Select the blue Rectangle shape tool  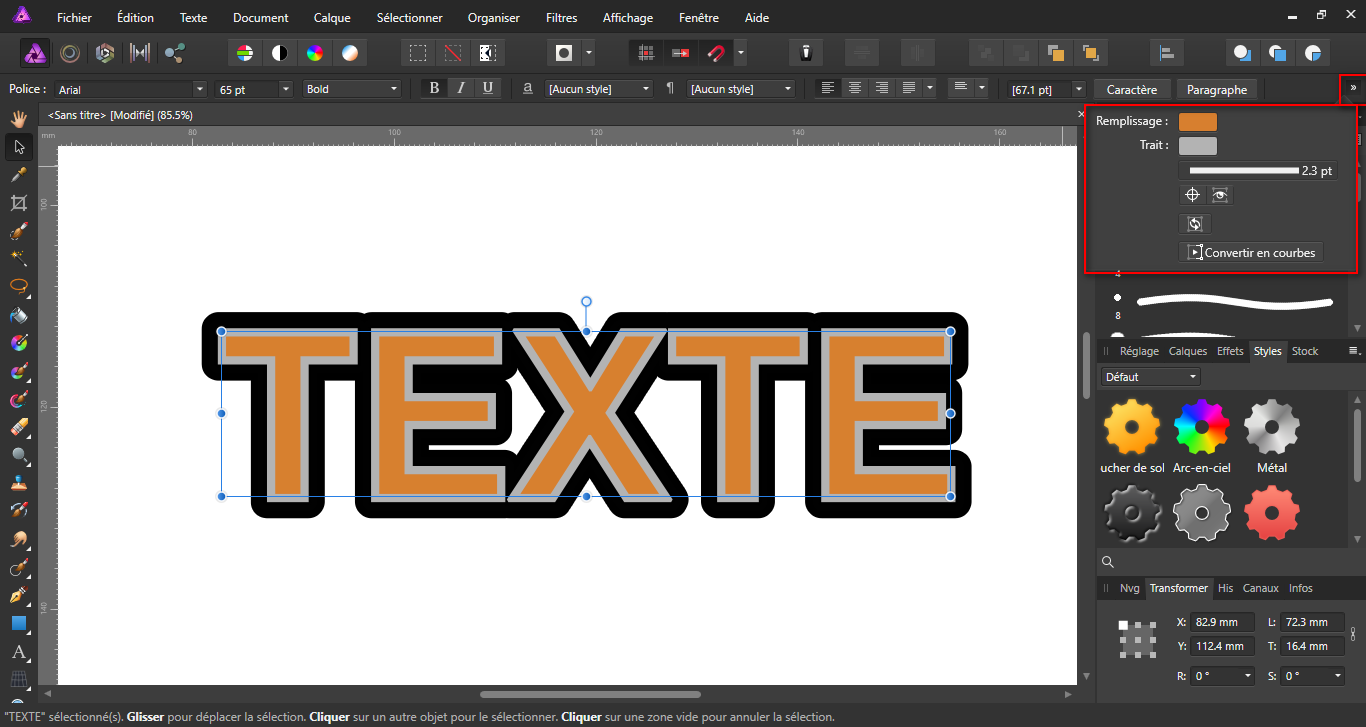pyautogui.click(x=18, y=624)
